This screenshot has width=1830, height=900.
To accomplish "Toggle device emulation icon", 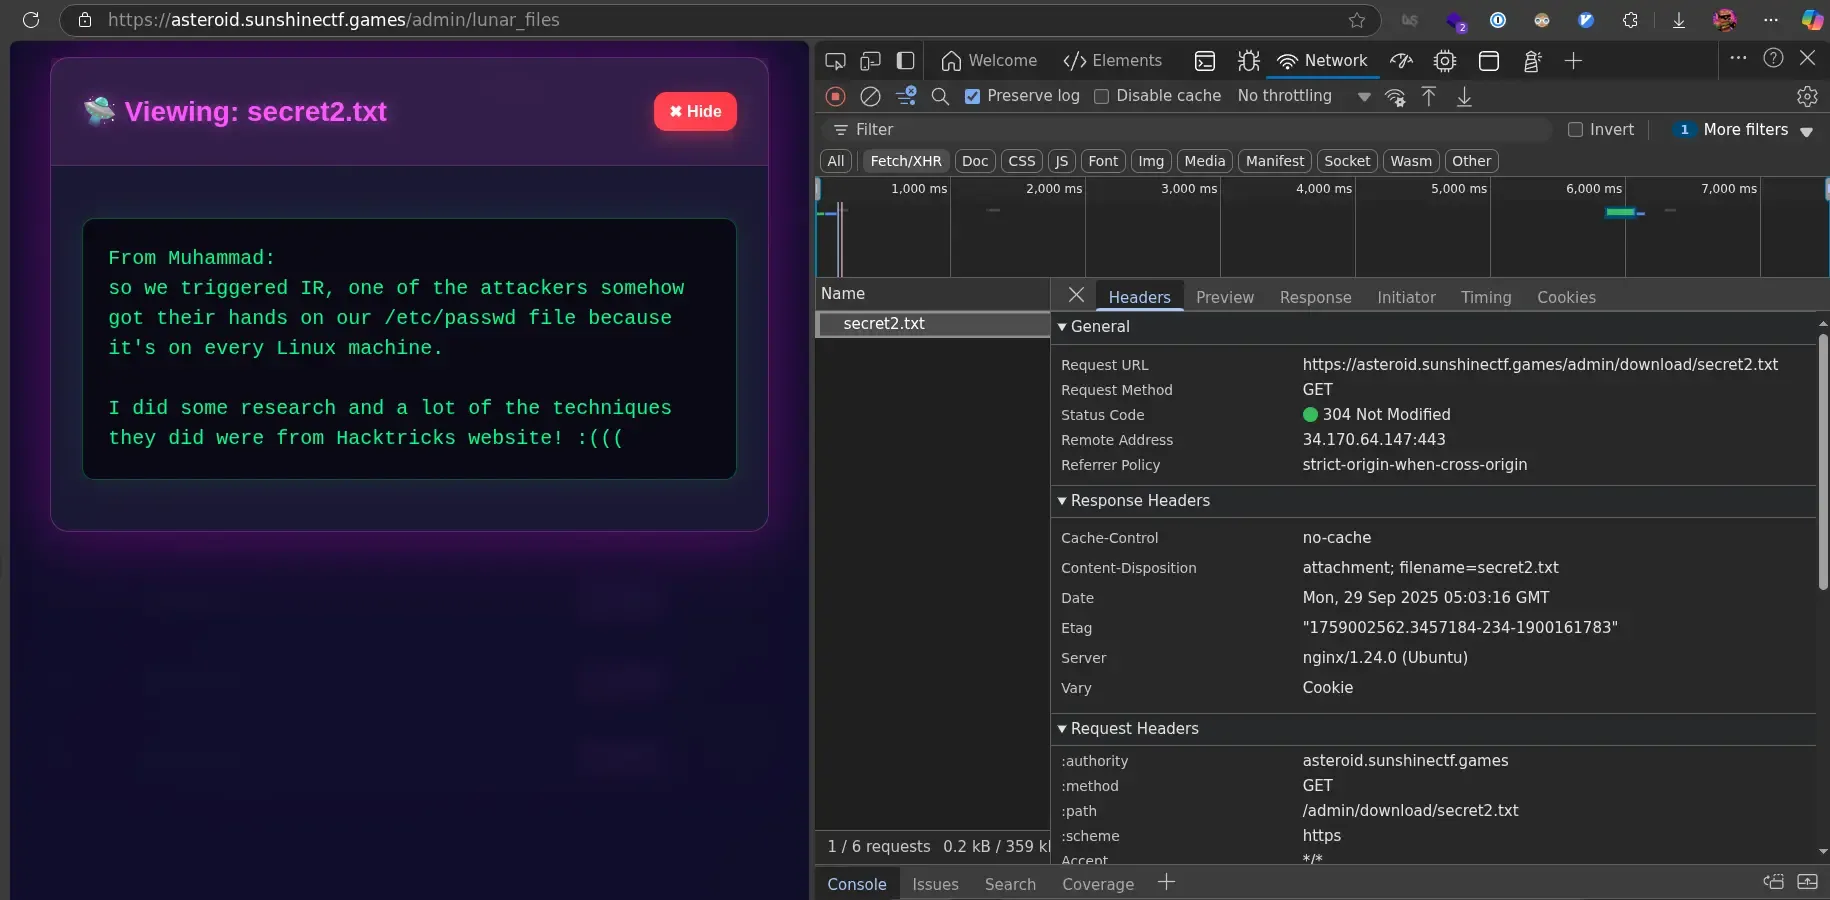I will [870, 61].
